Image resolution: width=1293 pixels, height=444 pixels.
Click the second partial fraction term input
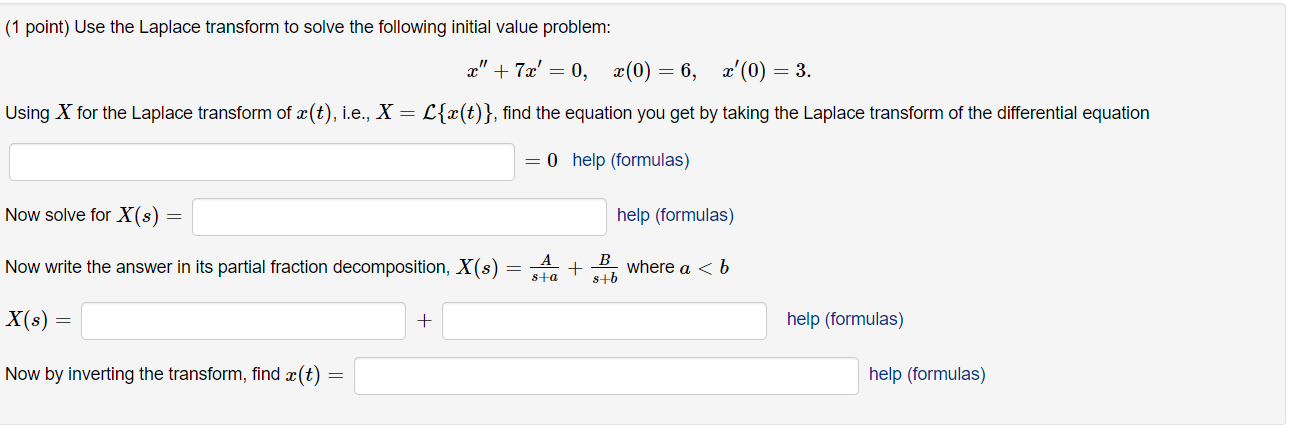coord(604,320)
